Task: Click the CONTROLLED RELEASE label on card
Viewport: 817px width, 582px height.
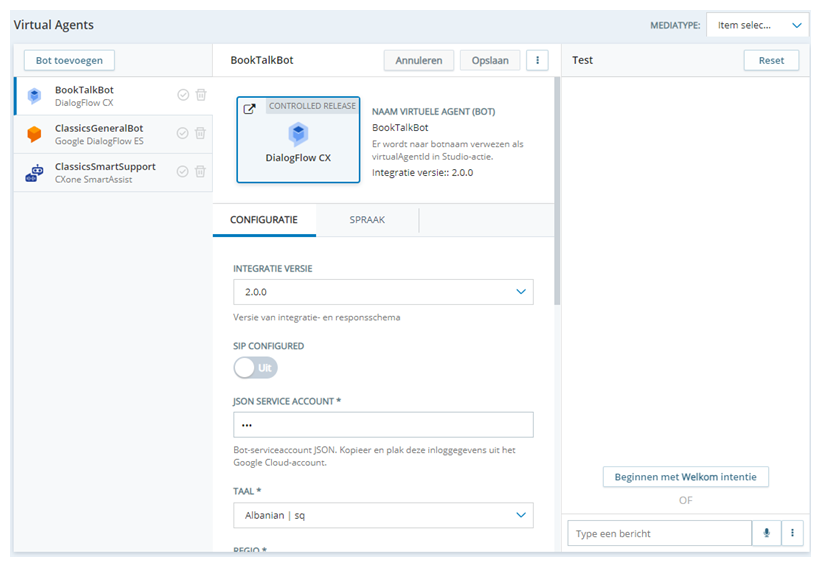Action: tap(312, 106)
